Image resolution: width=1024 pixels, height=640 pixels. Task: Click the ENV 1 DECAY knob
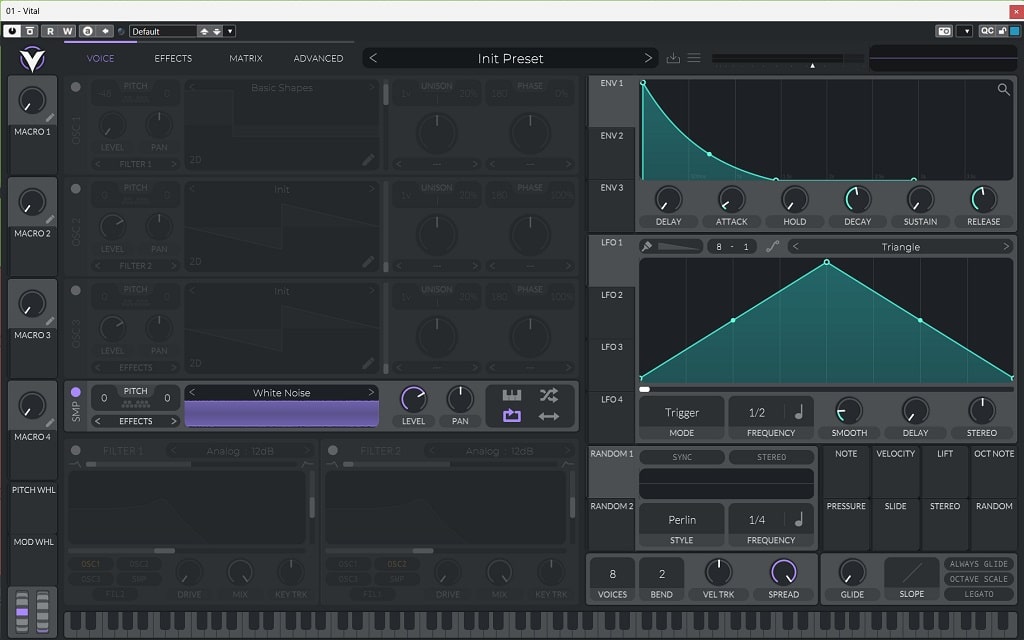click(857, 199)
